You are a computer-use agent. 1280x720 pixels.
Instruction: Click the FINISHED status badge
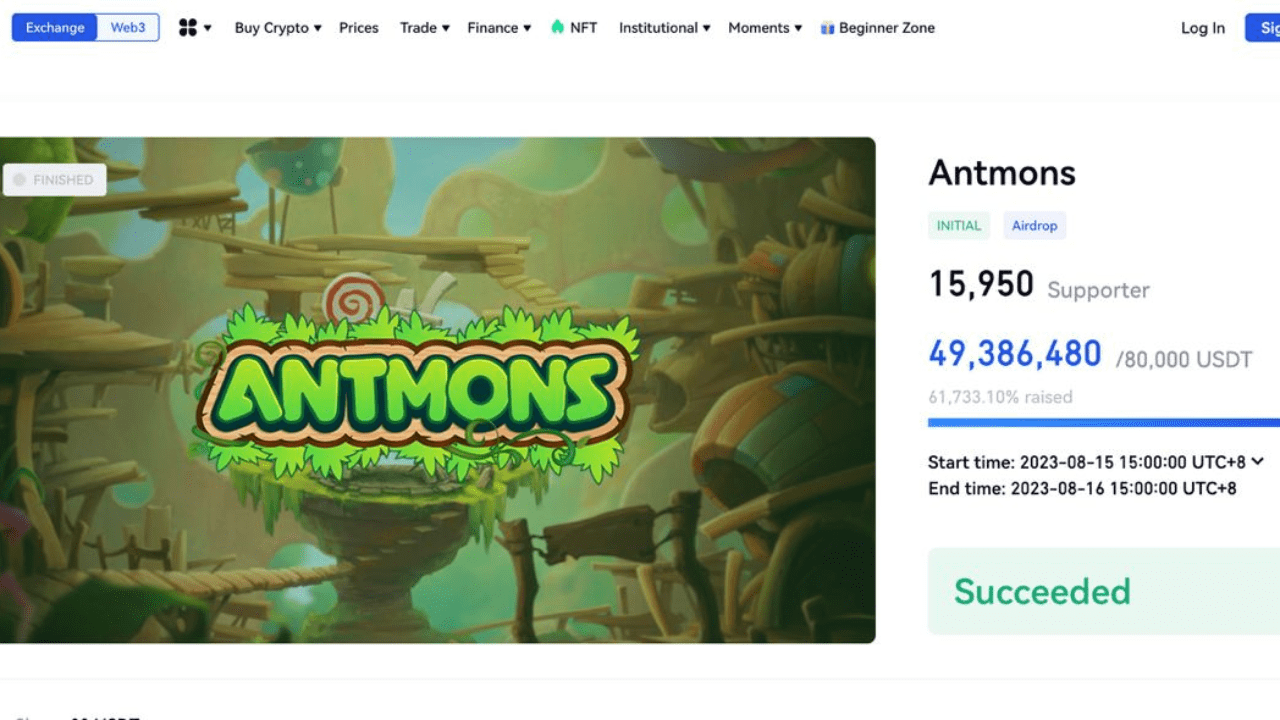click(x=54, y=180)
